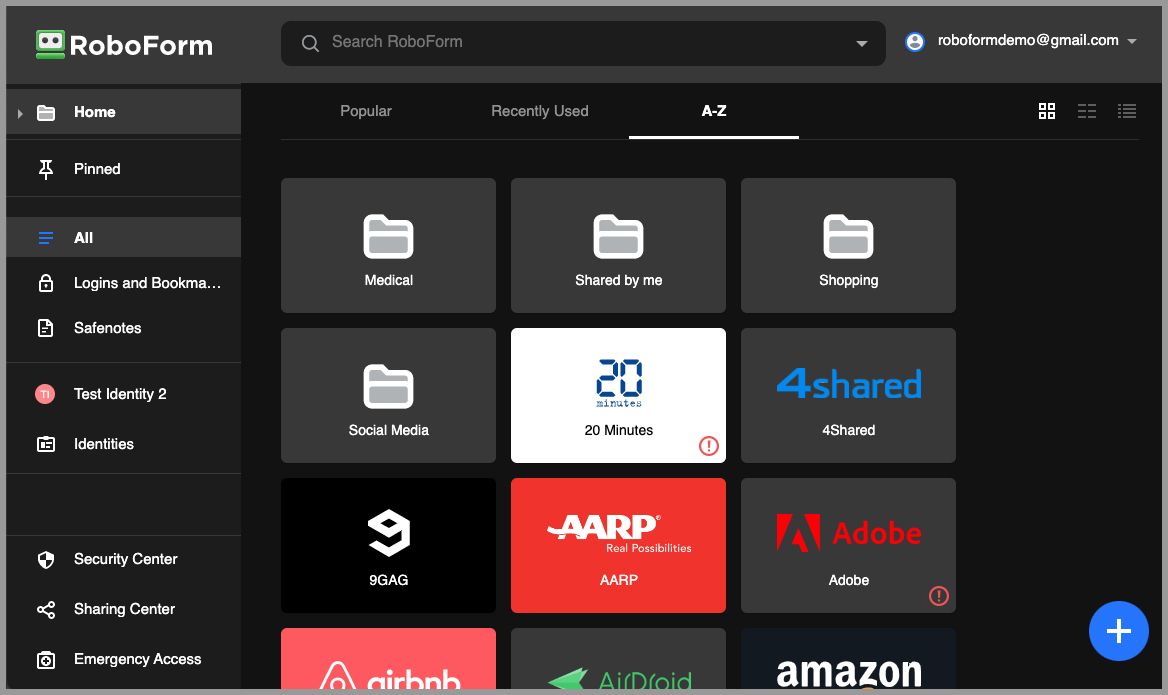
Task: Click the blue add new item button
Action: point(1118,631)
